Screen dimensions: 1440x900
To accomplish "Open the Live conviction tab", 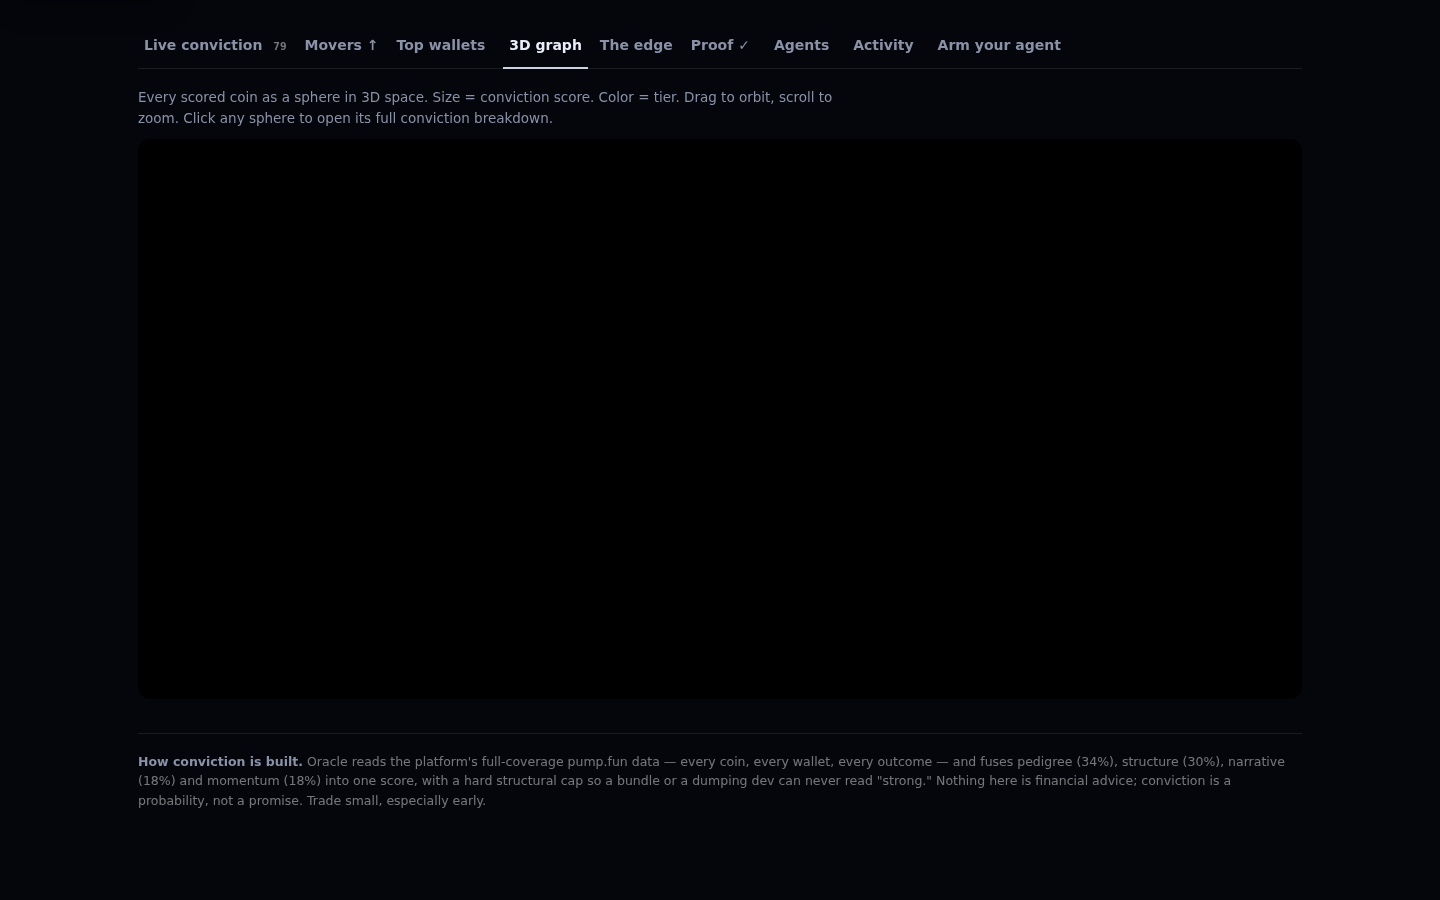I will click(x=215, y=45).
